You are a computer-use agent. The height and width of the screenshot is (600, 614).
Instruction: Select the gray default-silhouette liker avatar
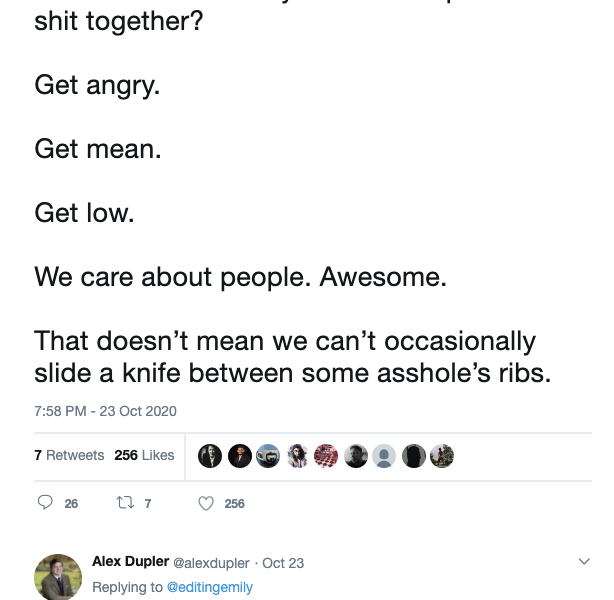pos(384,456)
